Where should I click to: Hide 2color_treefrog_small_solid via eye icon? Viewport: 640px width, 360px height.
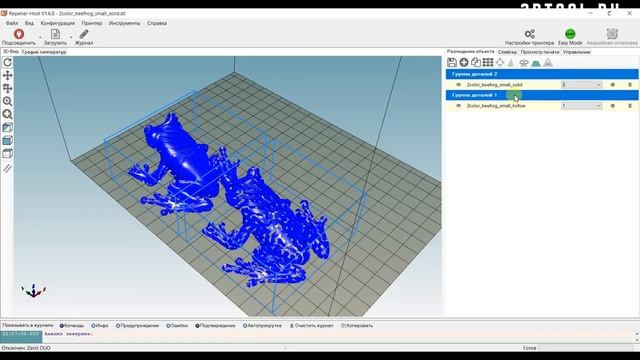458,84
